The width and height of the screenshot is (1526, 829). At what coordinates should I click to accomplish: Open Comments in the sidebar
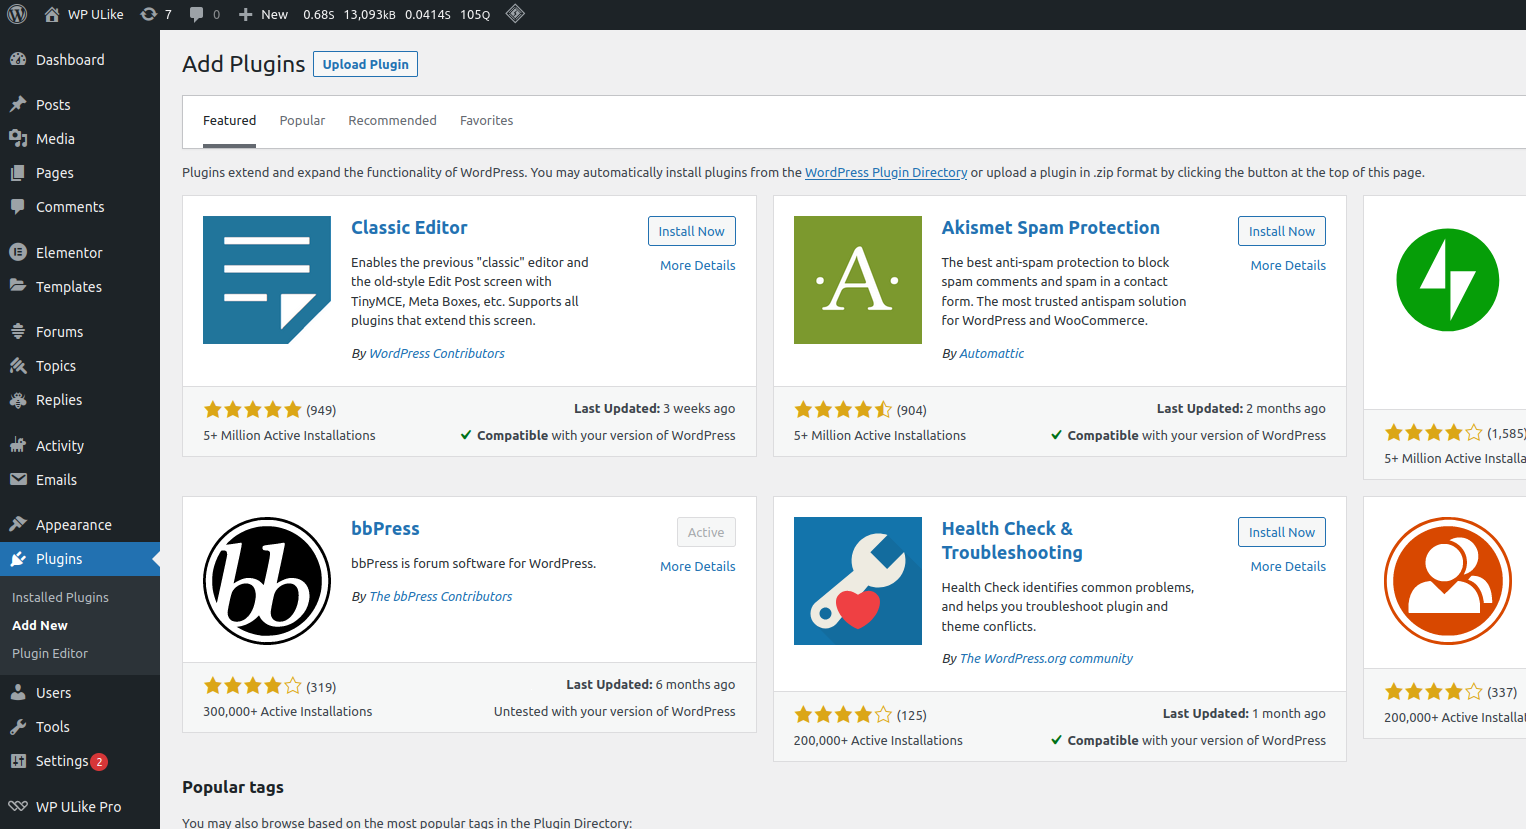80,206
